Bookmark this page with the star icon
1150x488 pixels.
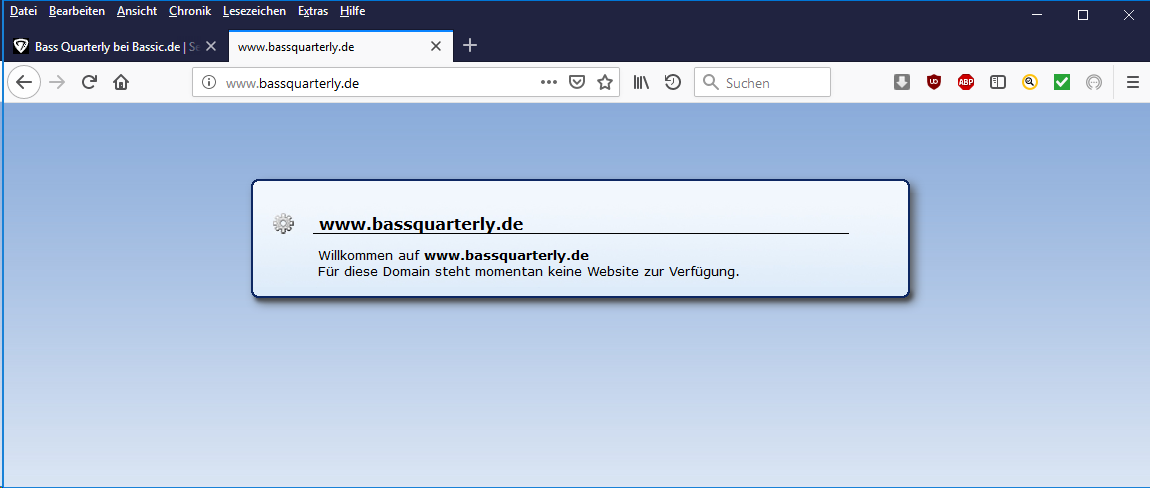605,83
